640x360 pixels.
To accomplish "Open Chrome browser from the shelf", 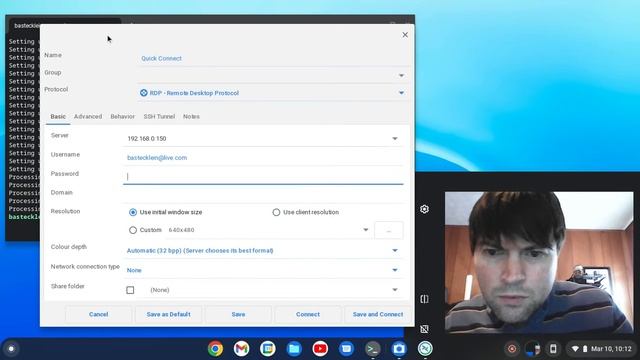I will coord(215,349).
